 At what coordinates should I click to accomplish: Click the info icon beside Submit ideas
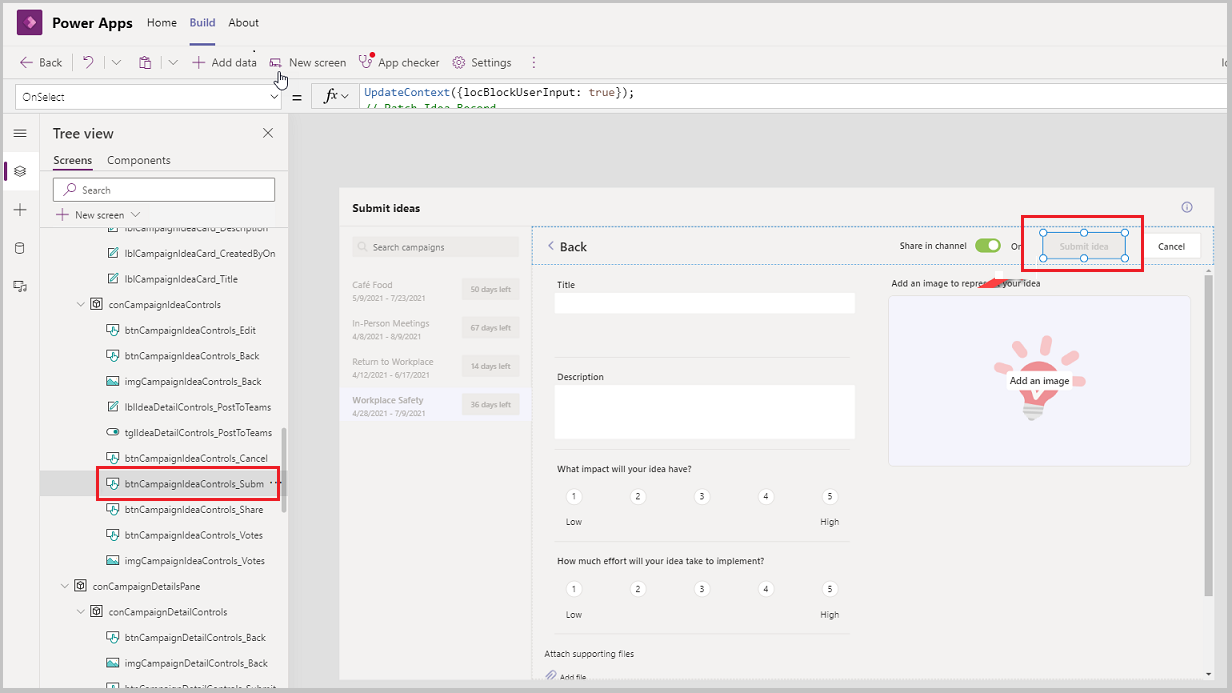1187,208
